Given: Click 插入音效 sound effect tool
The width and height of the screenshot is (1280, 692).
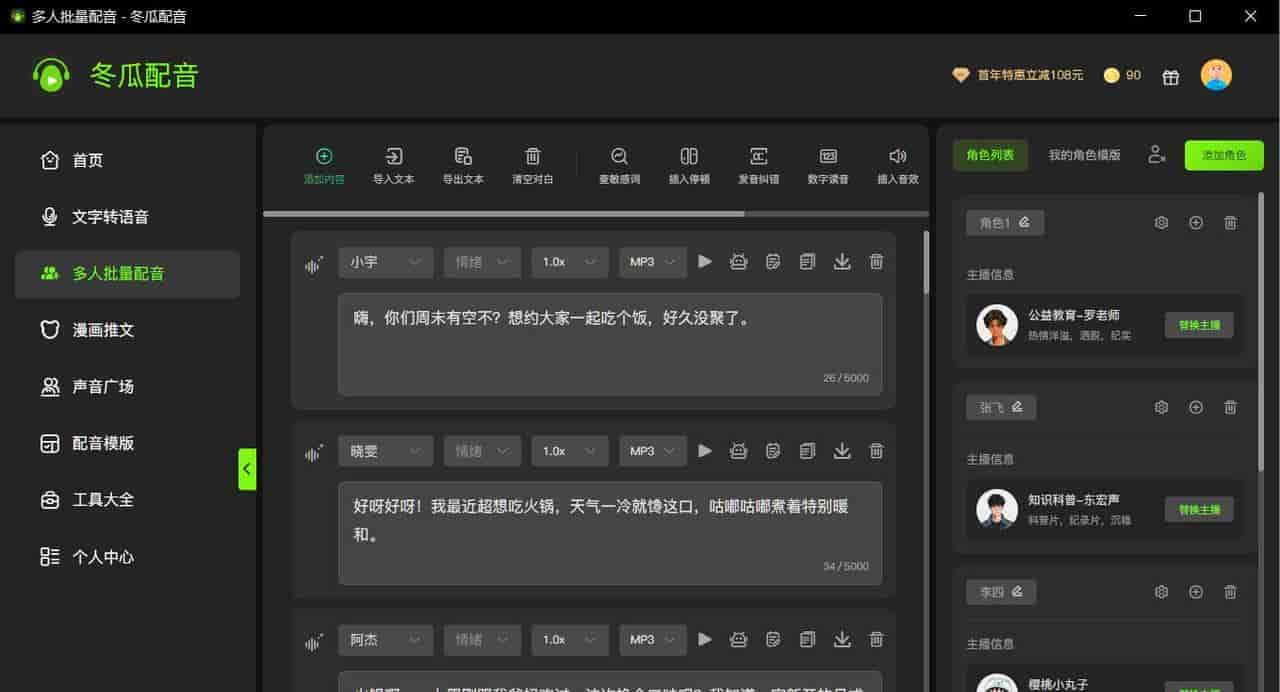Looking at the screenshot, I should 898,166.
